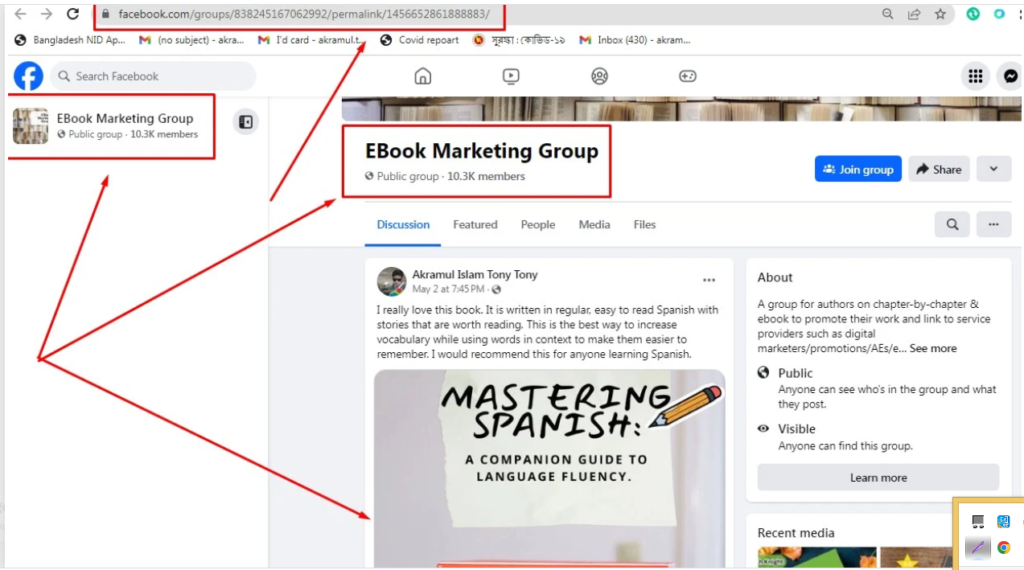Open the group's three-dot more options button
The width and height of the screenshot is (1024, 570).
point(993,225)
